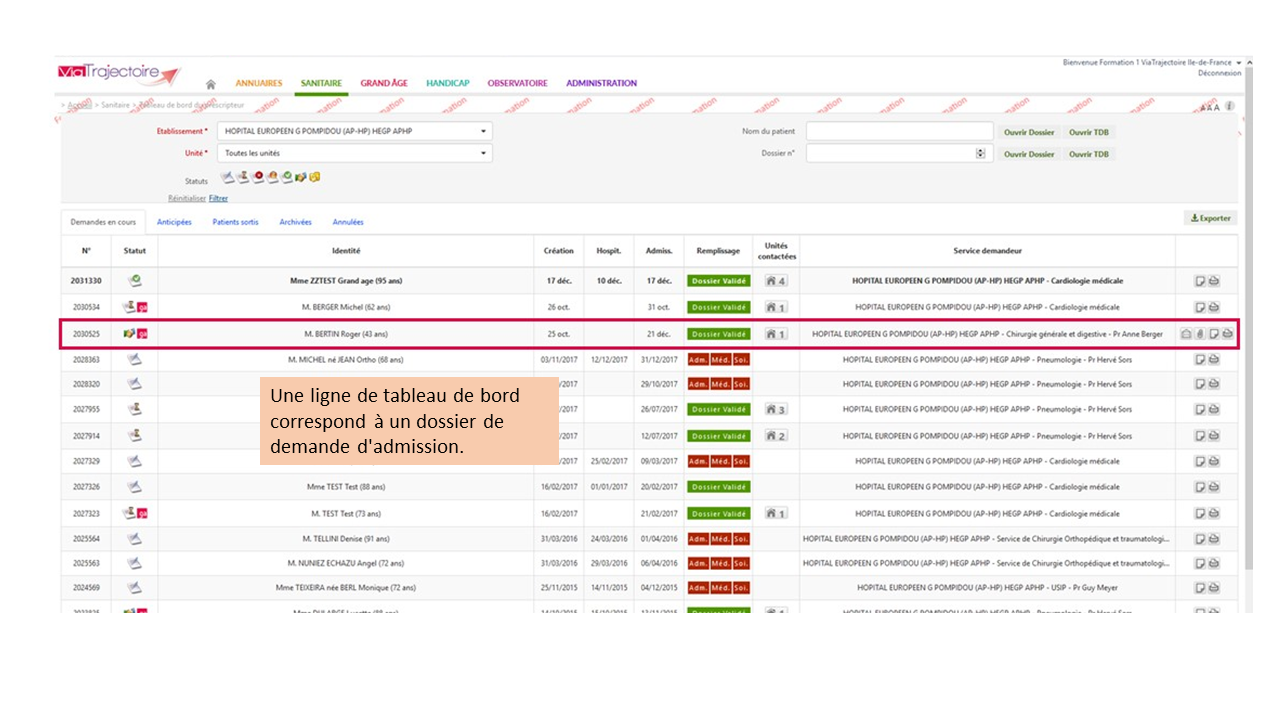Switch to the Patients sortis tab
The width and height of the screenshot is (1280, 720).
click(x=235, y=222)
